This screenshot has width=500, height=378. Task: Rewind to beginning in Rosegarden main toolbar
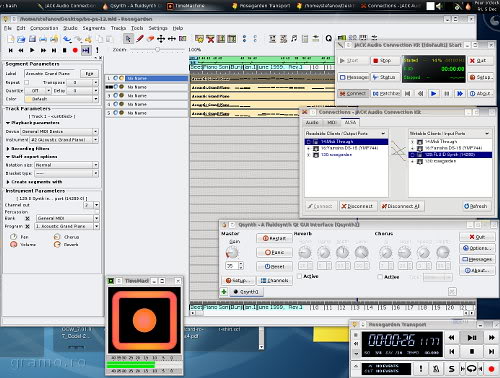click(x=11, y=50)
